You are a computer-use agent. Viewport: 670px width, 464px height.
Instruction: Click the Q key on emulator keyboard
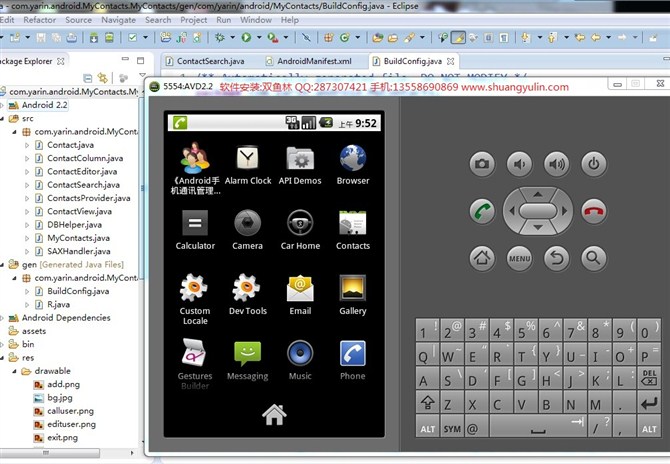427,354
